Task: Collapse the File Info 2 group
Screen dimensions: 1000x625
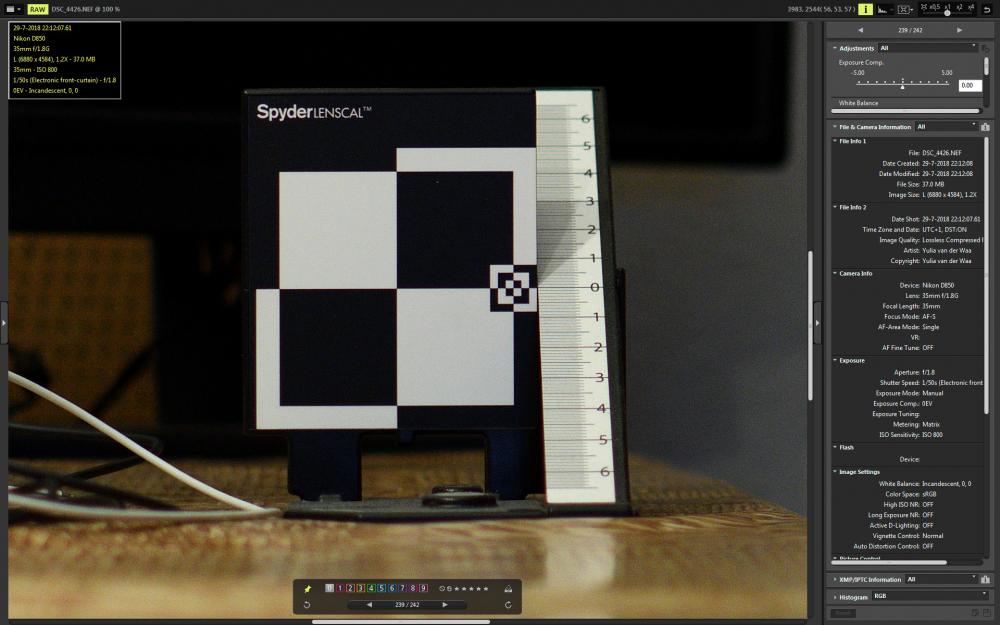Action: point(835,207)
